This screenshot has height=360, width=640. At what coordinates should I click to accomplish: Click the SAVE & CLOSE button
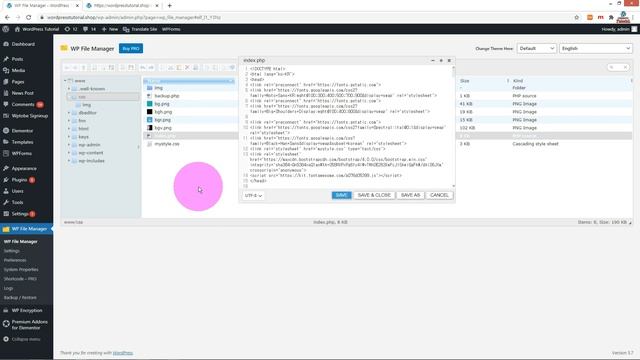pos(374,195)
